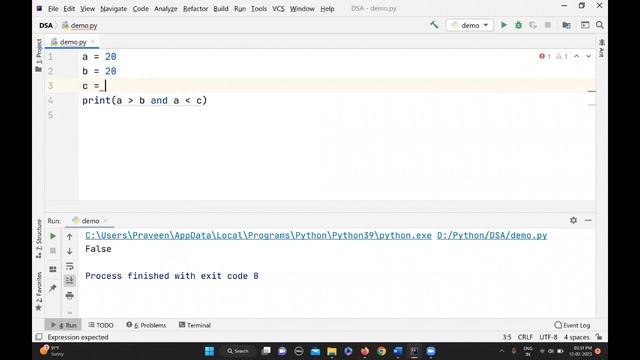Click demo.py in the navigation breadcrumb
640x360 pixels.
pos(80,25)
